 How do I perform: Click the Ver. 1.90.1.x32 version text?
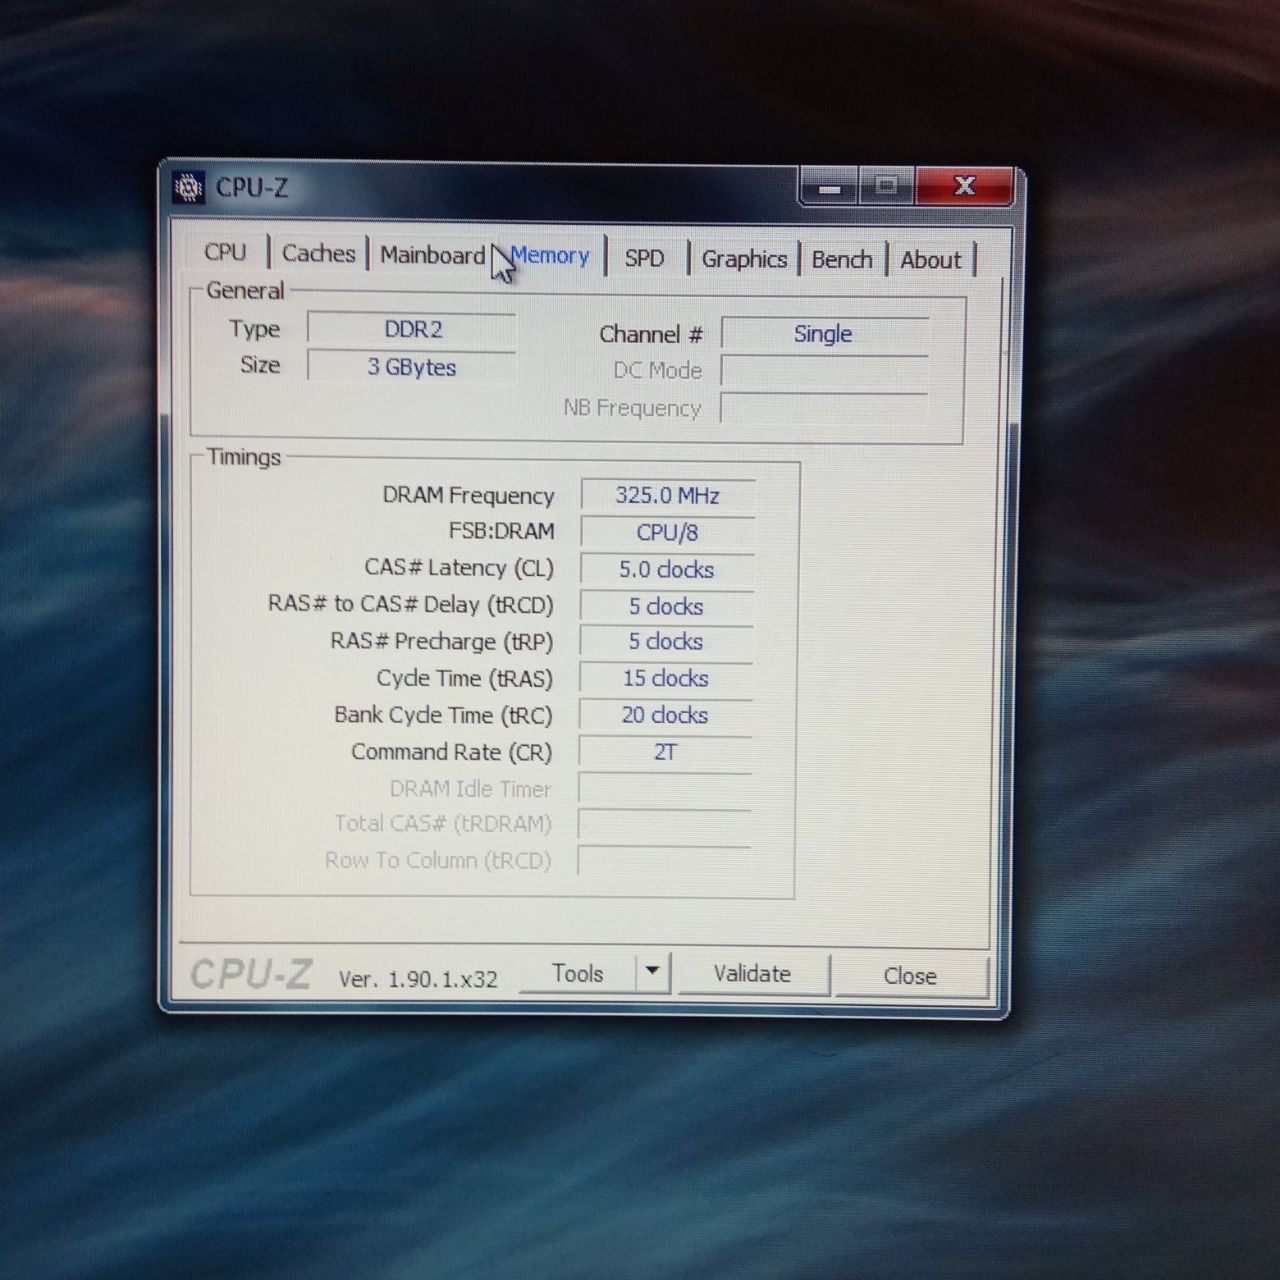pyautogui.click(x=418, y=979)
